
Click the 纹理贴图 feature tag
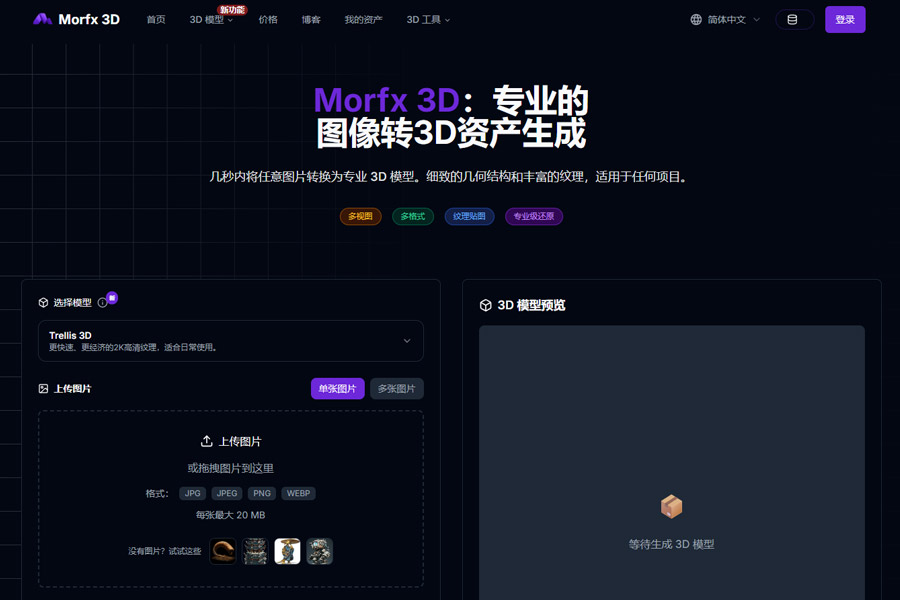click(469, 216)
